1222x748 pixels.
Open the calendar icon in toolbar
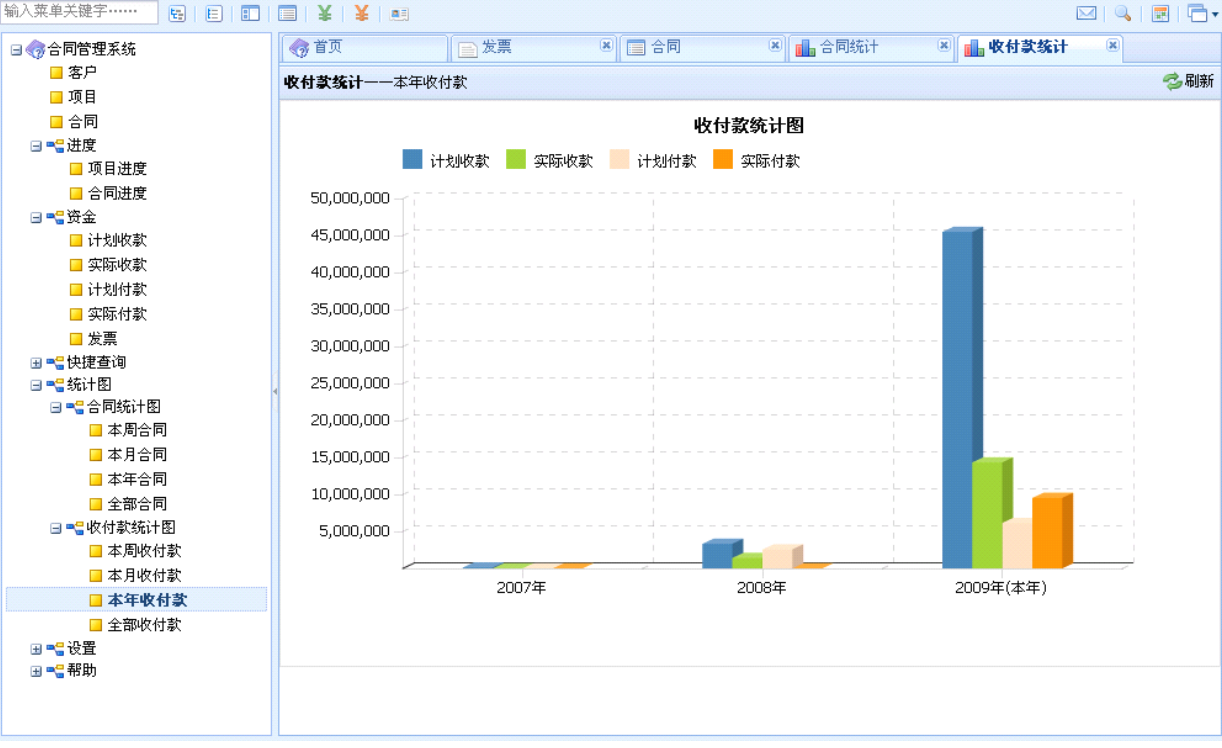tap(1160, 14)
